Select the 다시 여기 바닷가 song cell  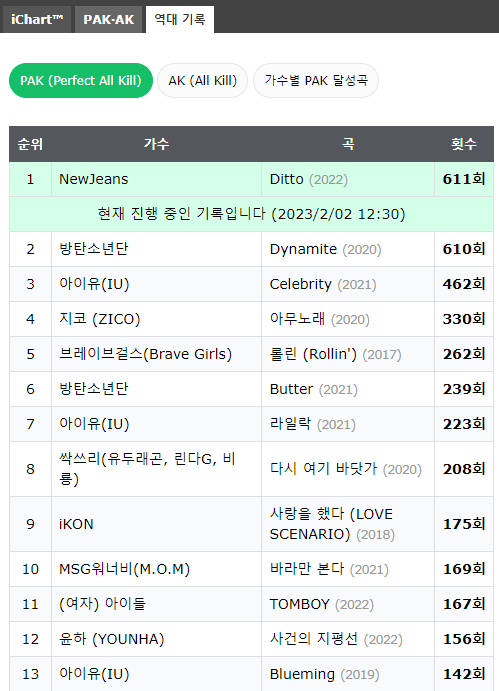(348, 469)
